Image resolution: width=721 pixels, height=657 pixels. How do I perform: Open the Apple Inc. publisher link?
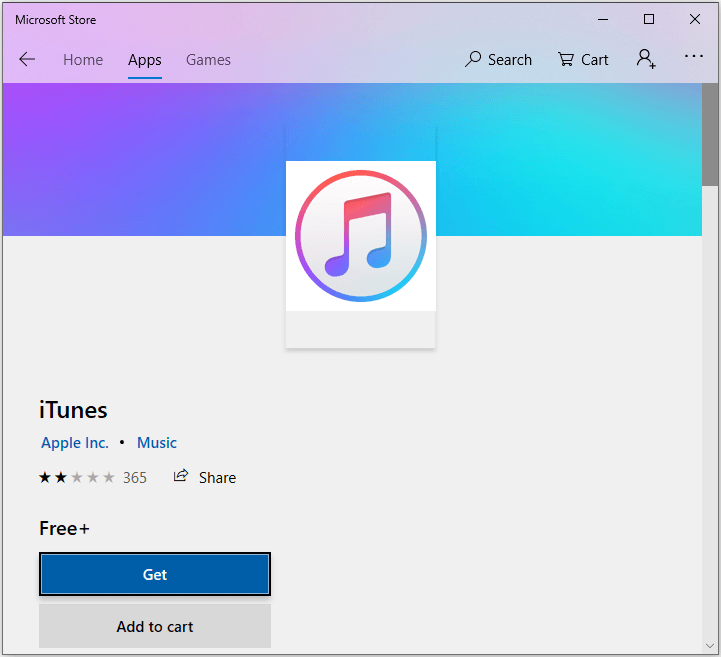[x=75, y=443]
